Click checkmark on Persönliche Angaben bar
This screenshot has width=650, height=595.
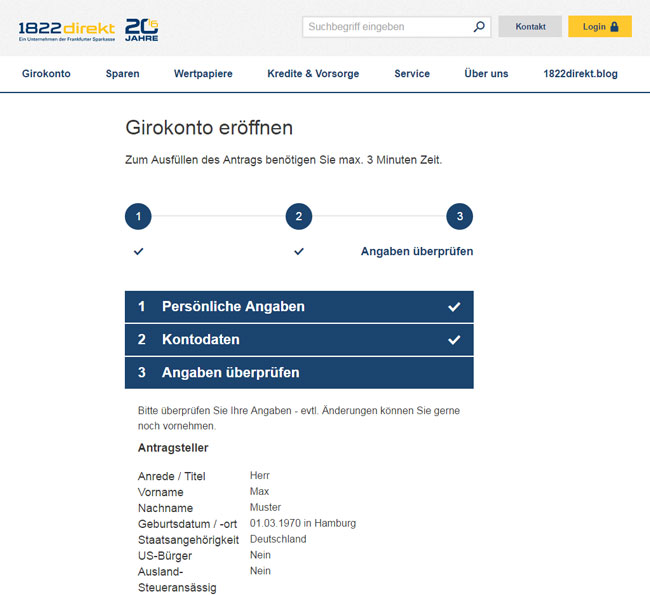pos(454,307)
